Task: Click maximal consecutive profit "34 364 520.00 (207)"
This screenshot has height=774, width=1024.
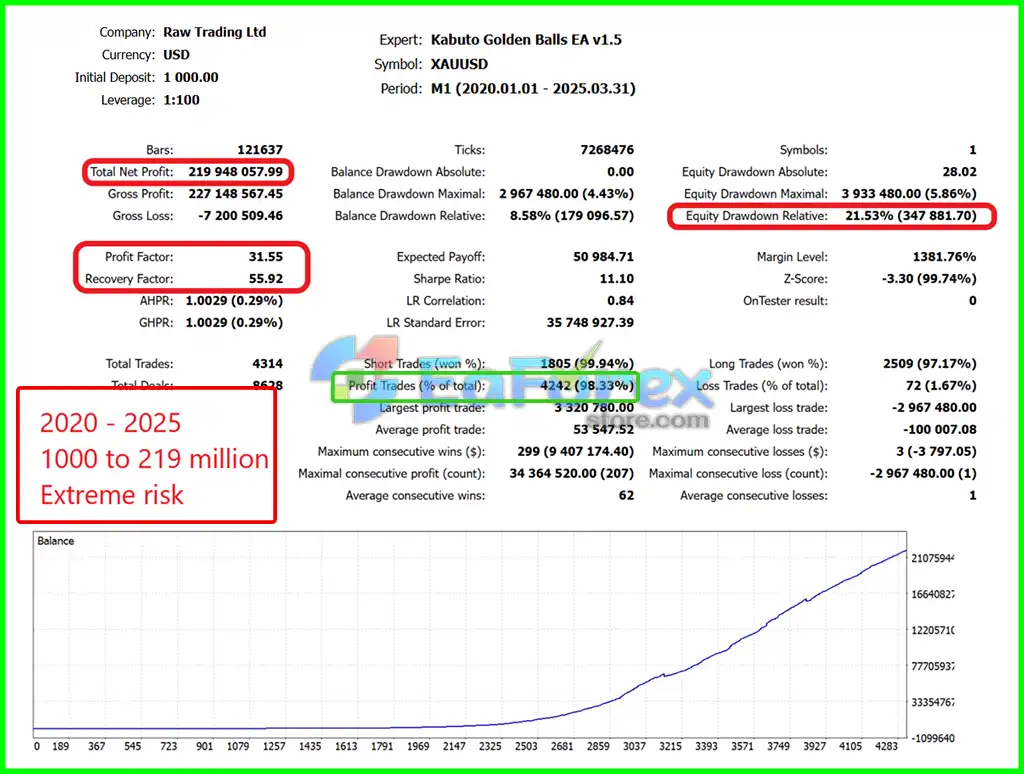Action: pyautogui.click(x=572, y=474)
